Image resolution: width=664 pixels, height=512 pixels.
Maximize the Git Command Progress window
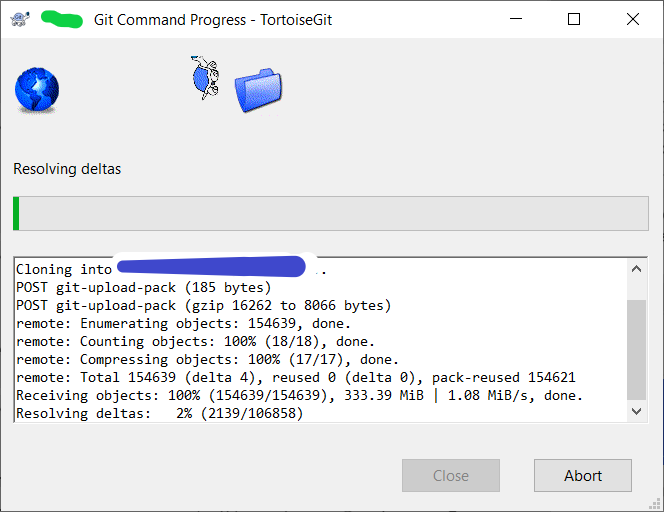(574, 19)
